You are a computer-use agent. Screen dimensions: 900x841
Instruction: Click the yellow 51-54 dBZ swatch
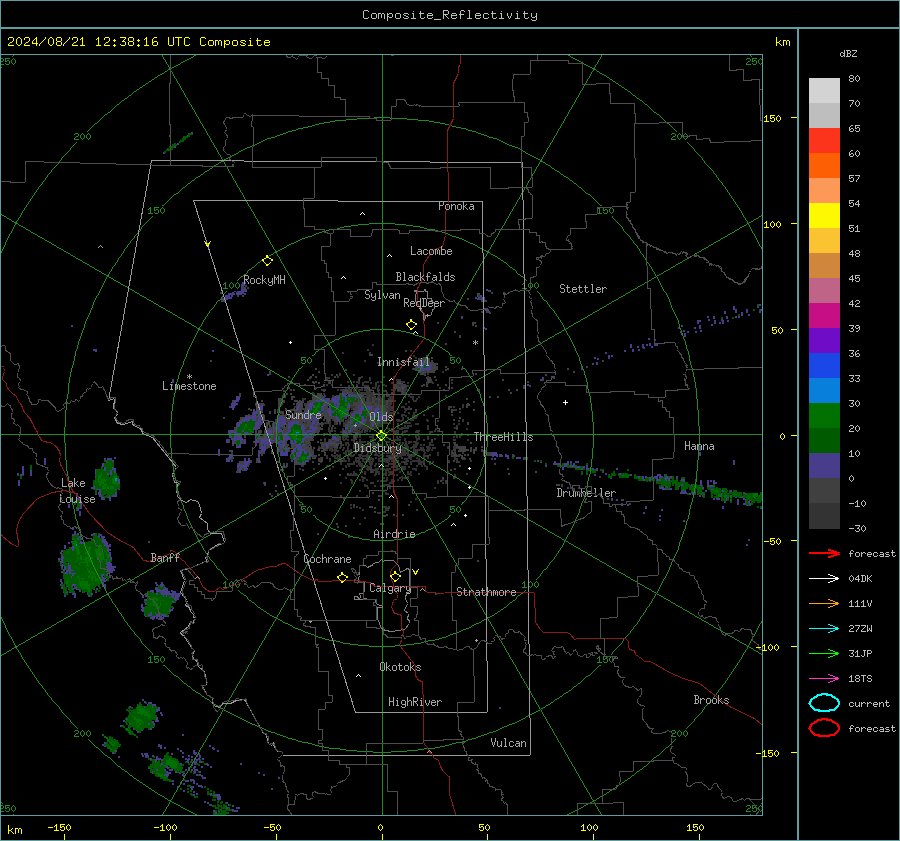pos(824,216)
